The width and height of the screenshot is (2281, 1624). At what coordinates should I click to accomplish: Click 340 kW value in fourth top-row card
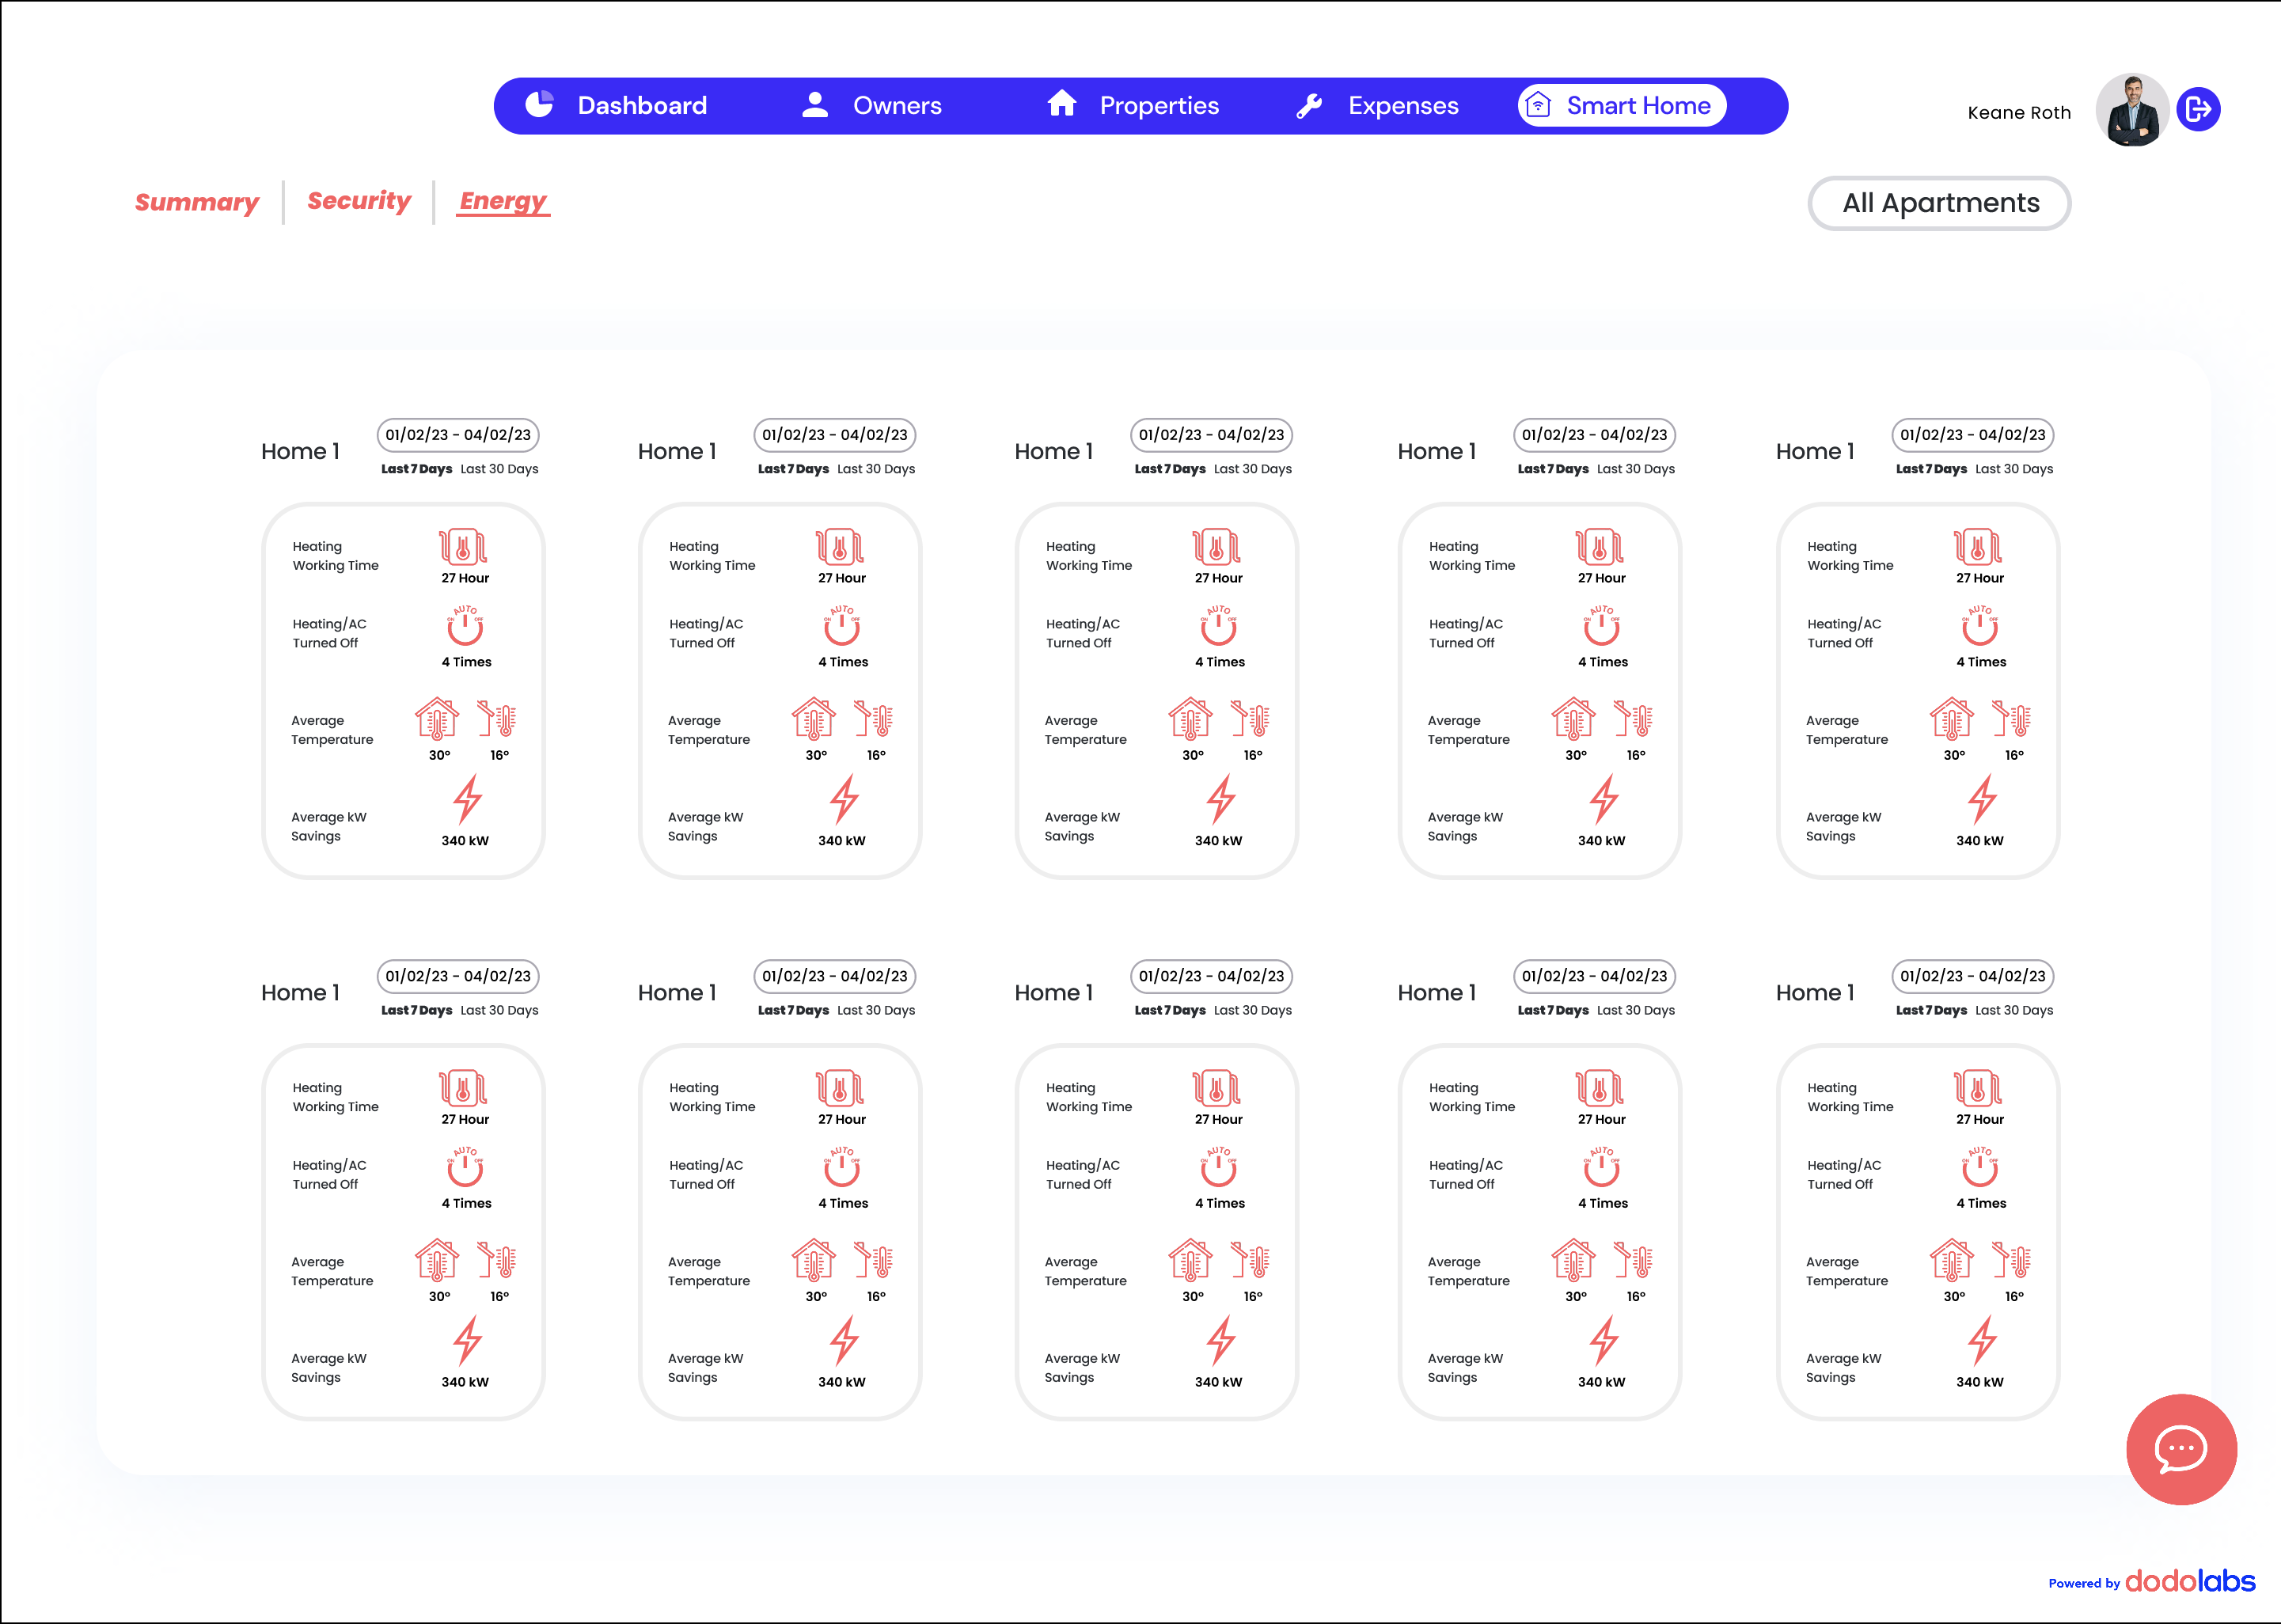click(x=1601, y=841)
